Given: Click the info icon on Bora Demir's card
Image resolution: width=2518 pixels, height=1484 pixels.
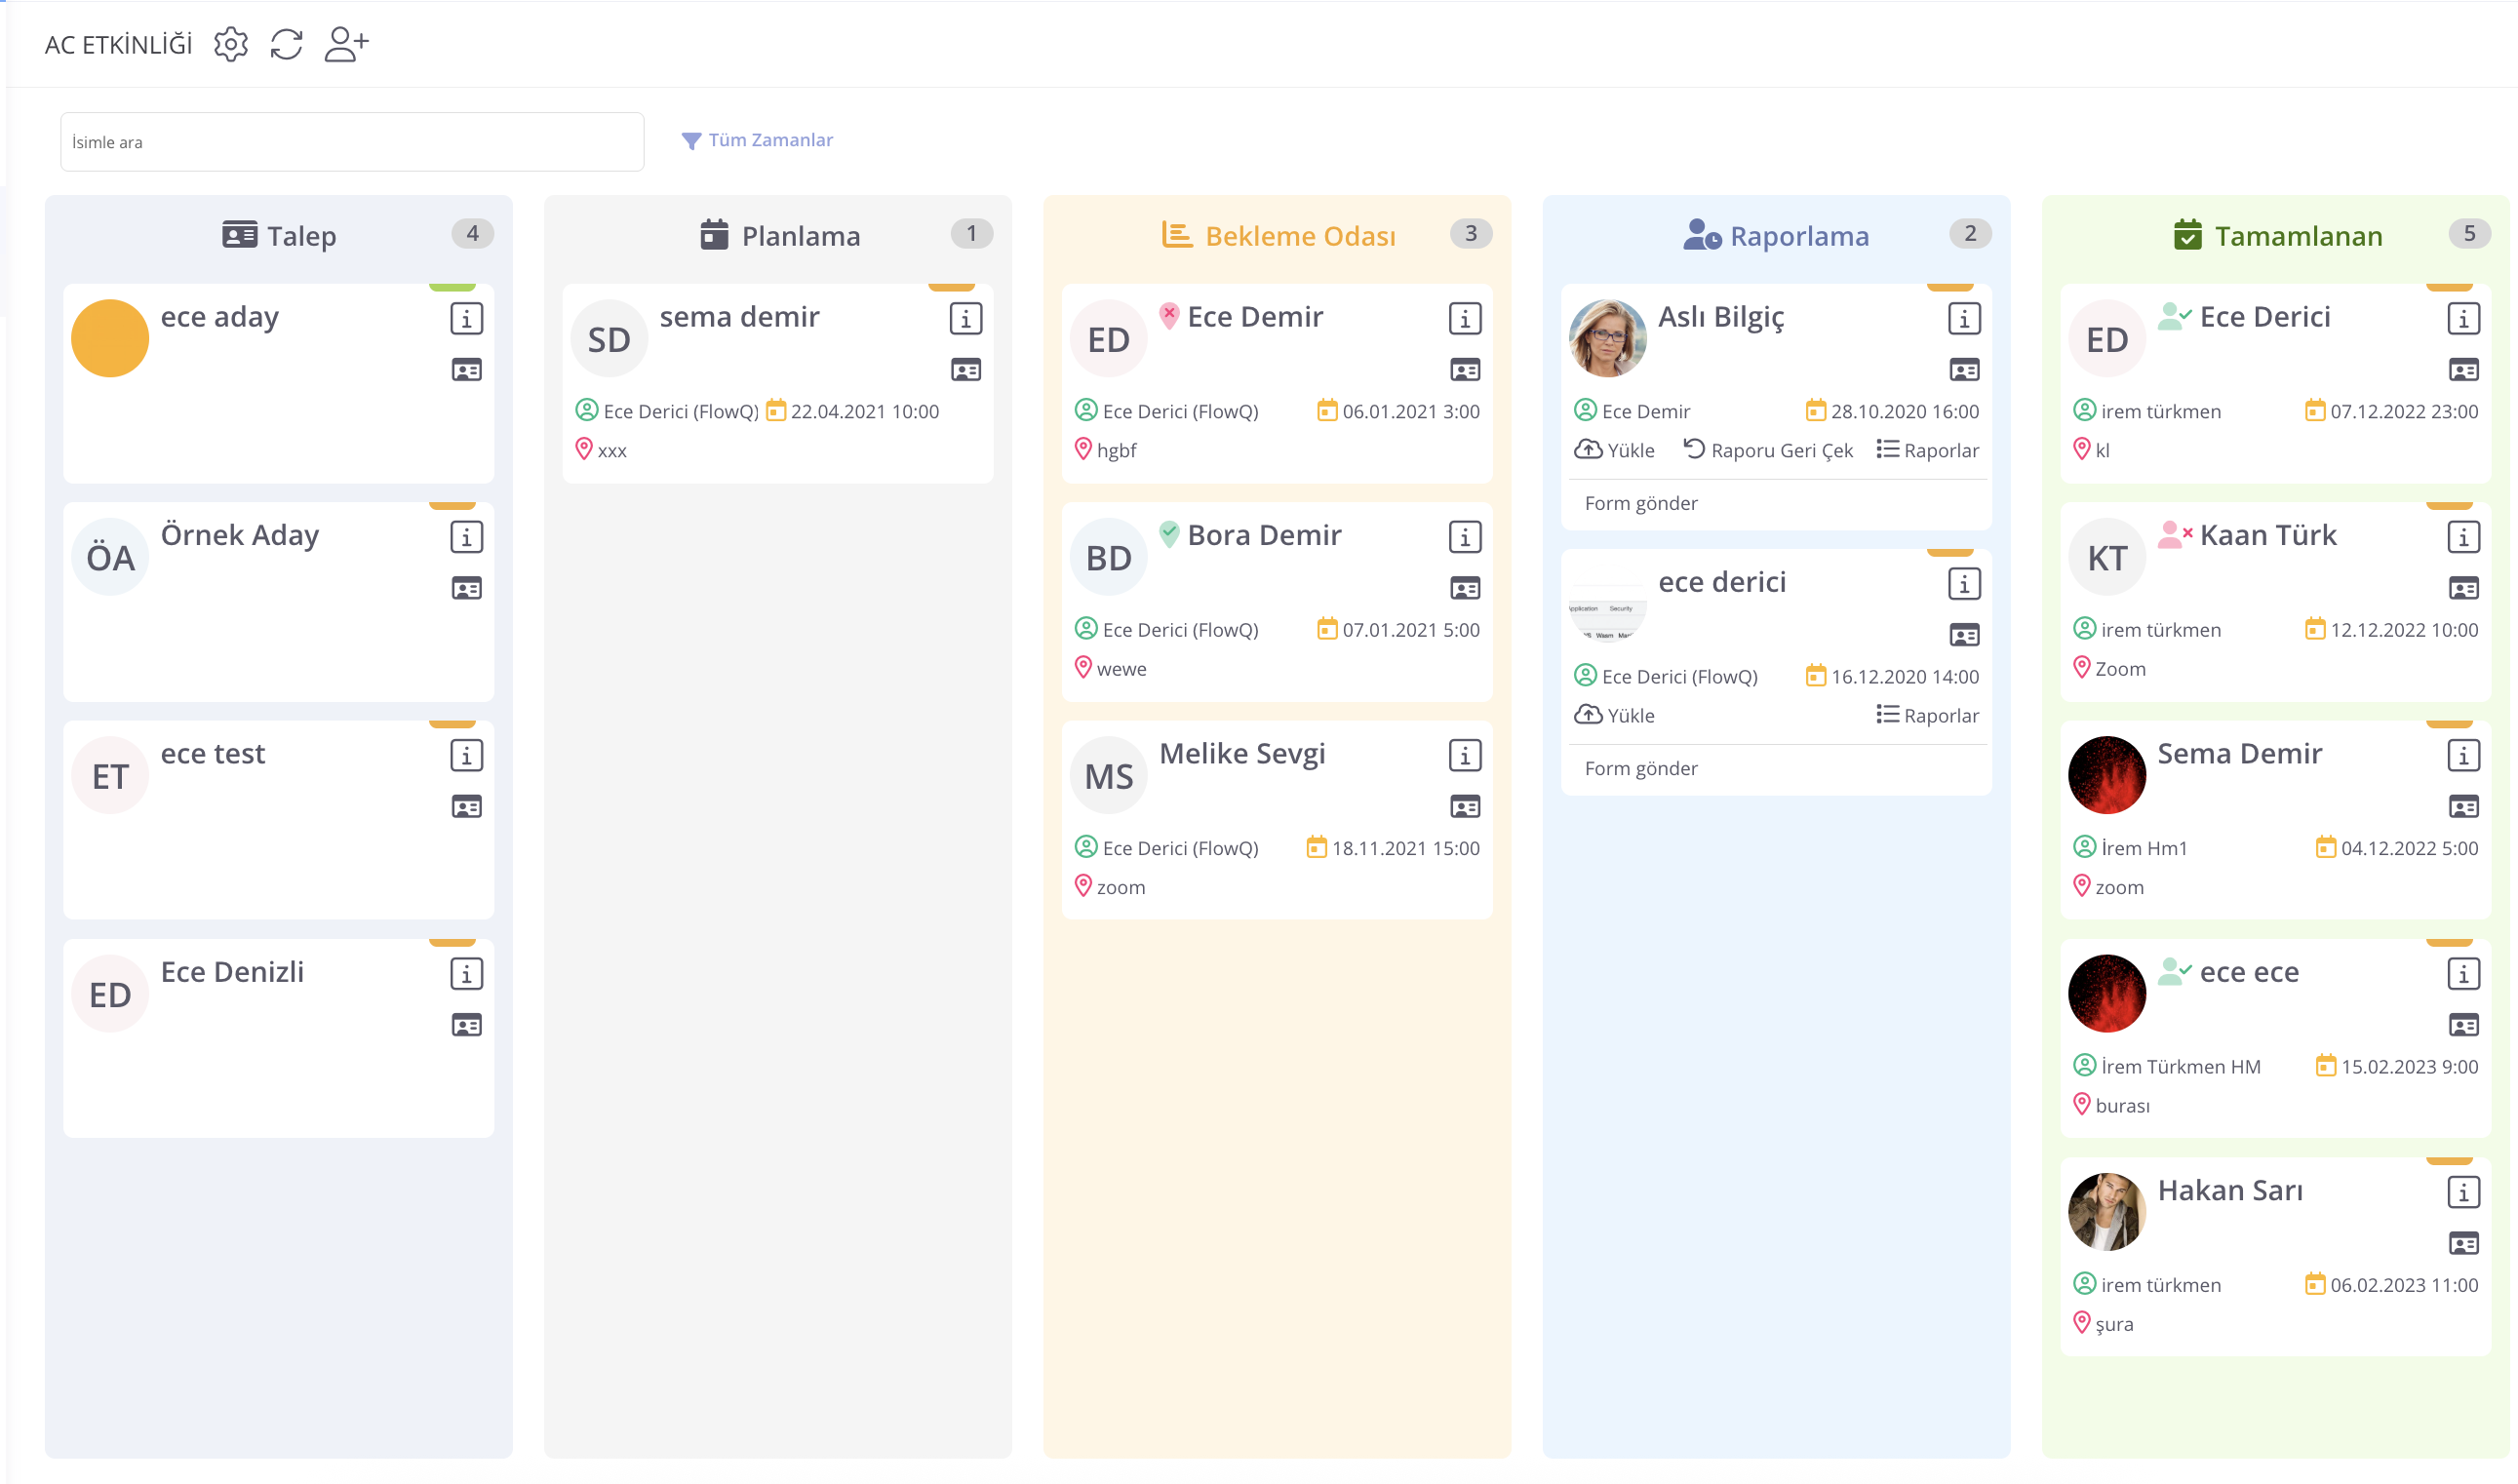Looking at the screenshot, I should point(1464,538).
